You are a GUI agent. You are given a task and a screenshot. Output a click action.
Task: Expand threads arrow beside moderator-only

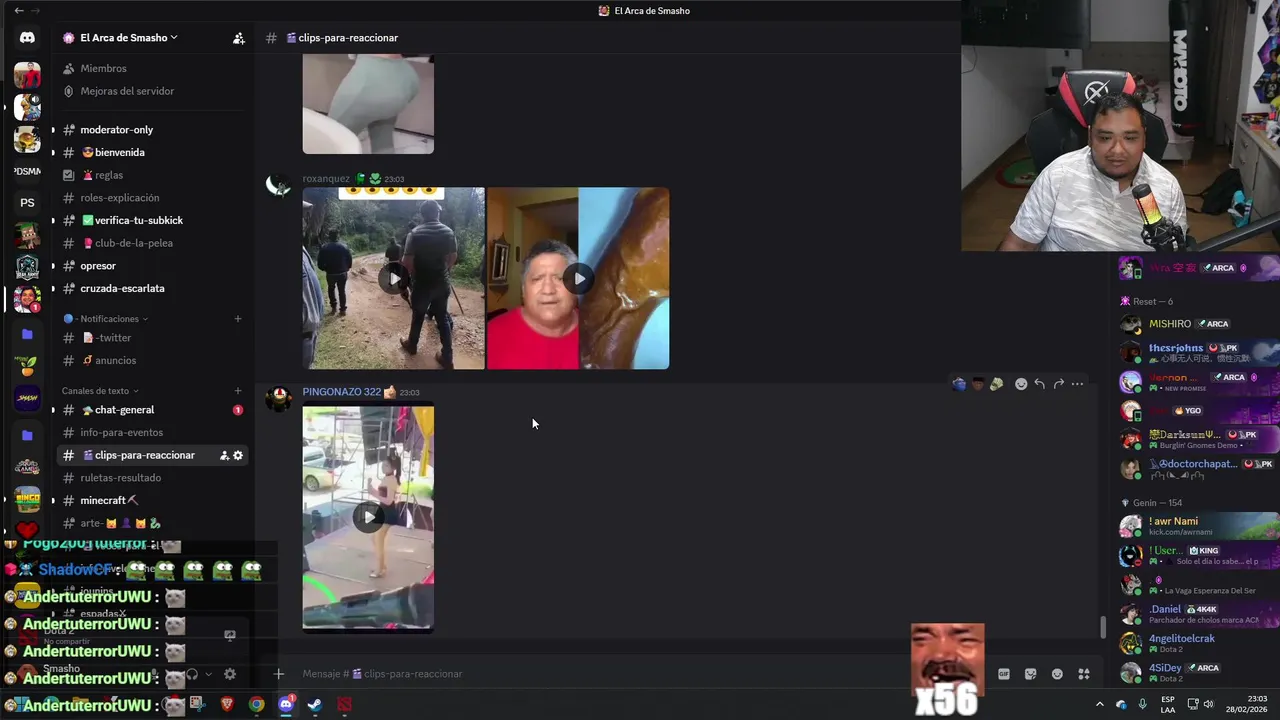click(x=53, y=130)
